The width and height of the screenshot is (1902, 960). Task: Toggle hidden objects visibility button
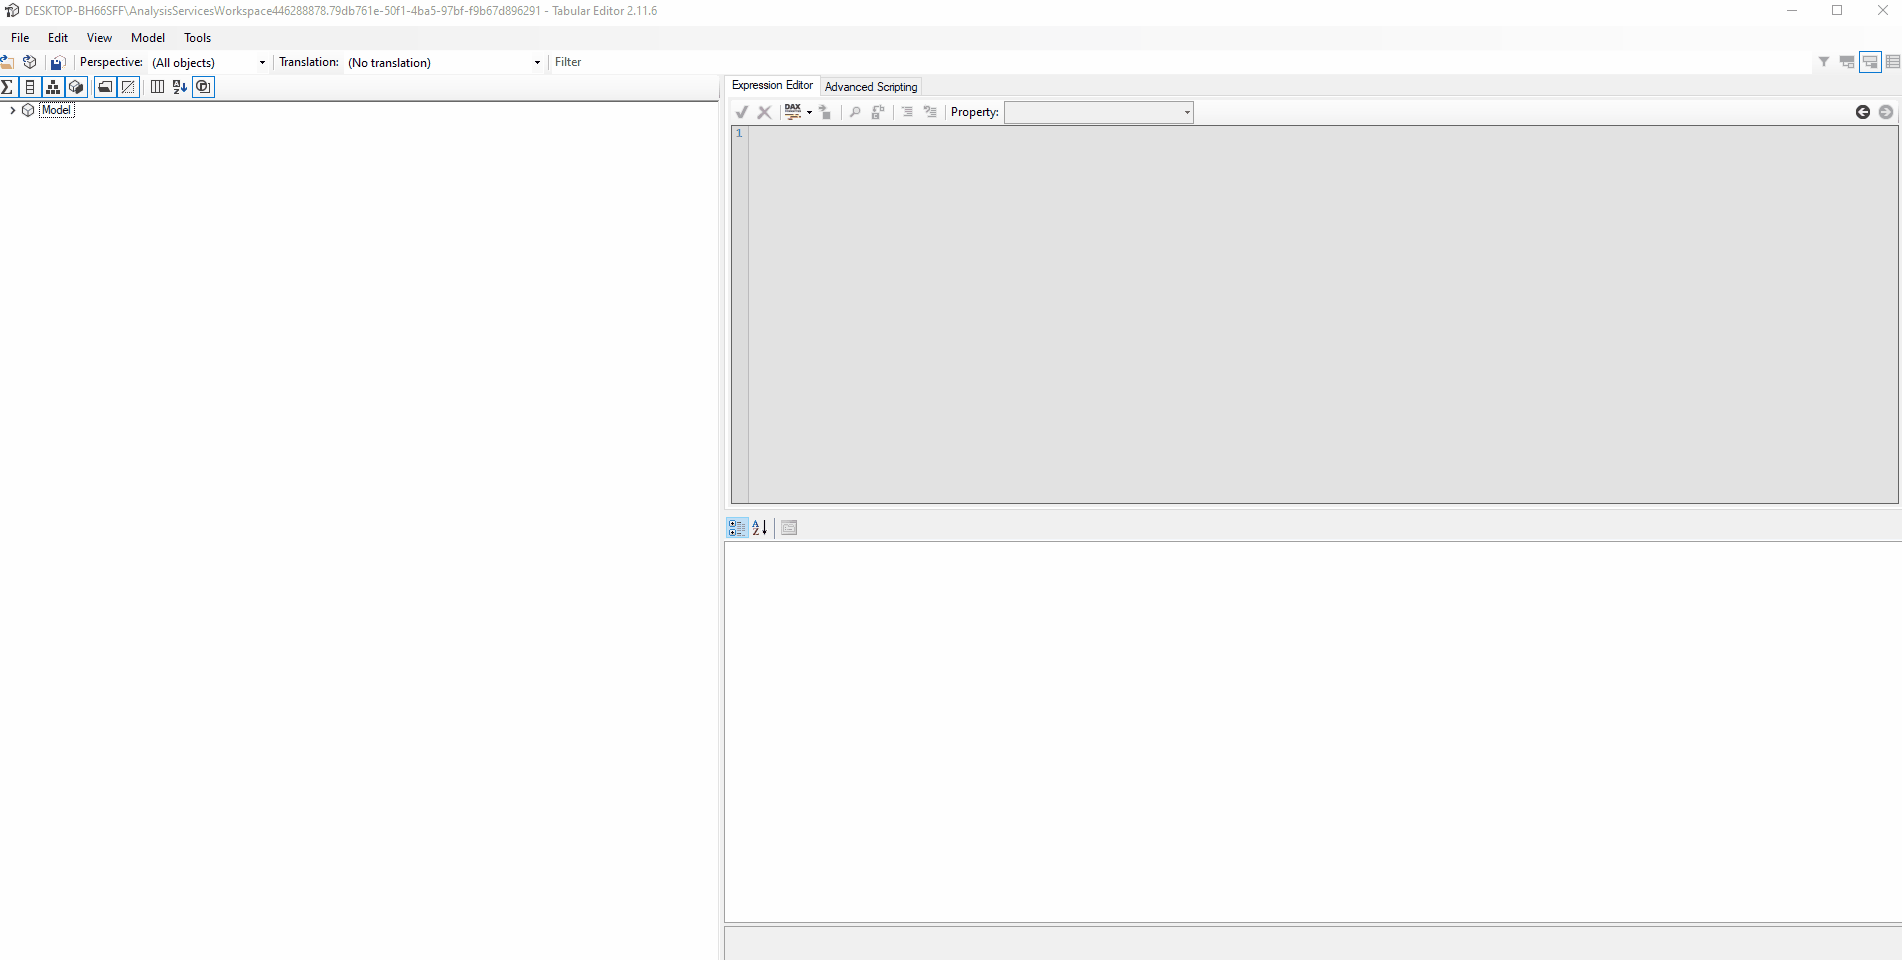click(x=128, y=87)
